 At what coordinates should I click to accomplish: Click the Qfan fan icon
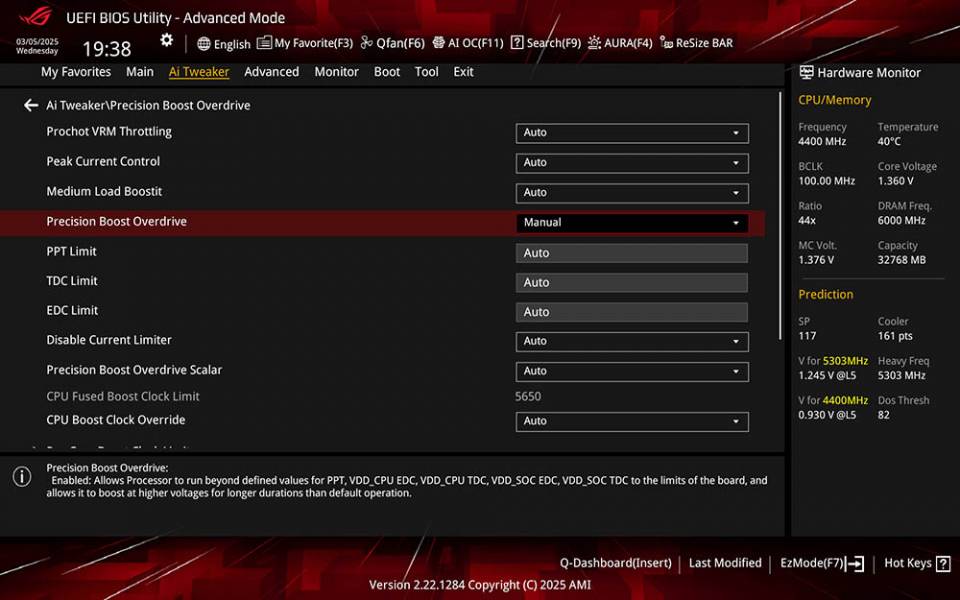(x=366, y=42)
